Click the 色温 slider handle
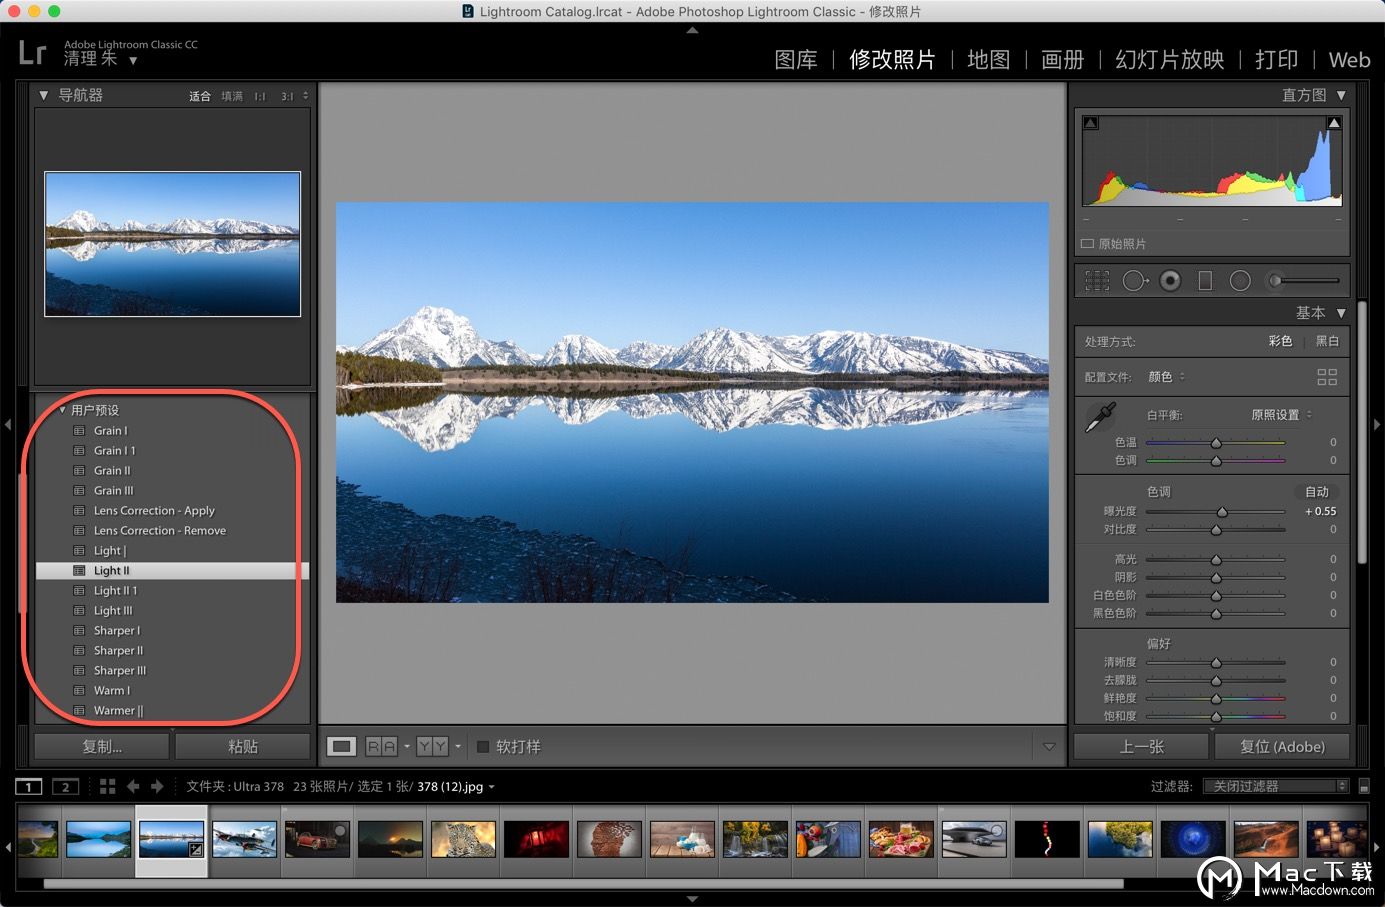Image resolution: width=1385 pixels, height=907 pixels. (1216, 443)
